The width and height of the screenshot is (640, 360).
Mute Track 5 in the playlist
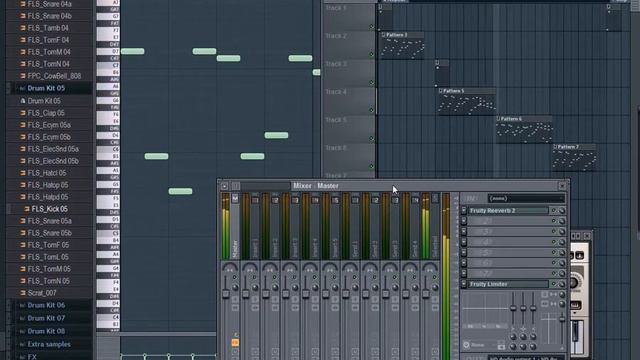click(x=371, y=138)
